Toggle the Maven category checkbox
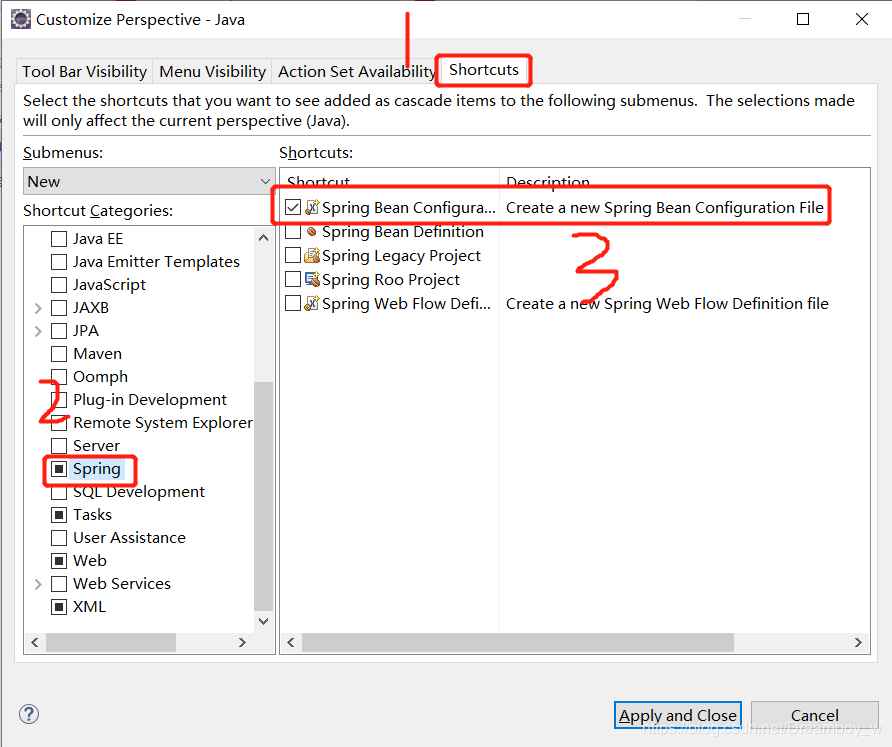Viewport: 892px width, 747px height. (59, 354)
